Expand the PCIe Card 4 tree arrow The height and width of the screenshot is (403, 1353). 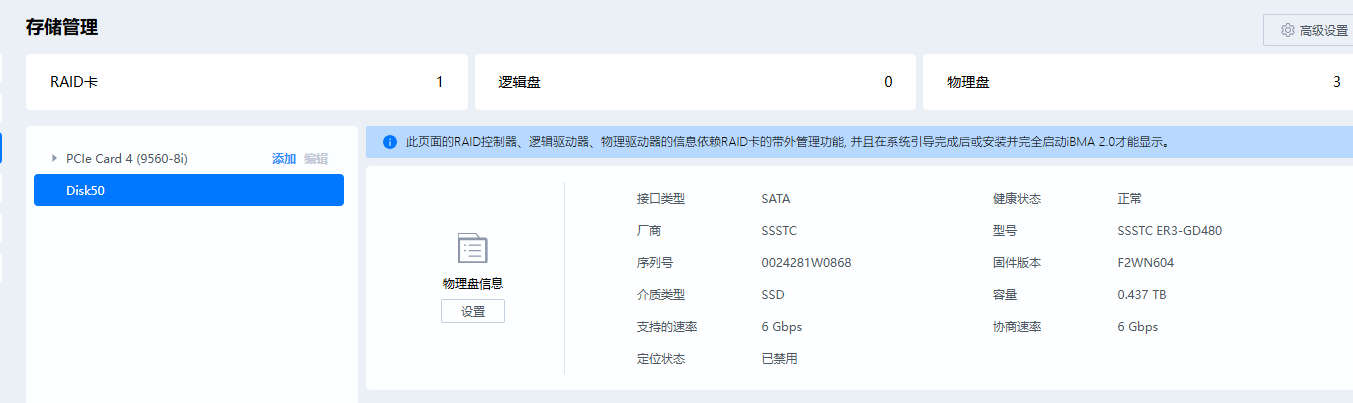click(54, 158)
